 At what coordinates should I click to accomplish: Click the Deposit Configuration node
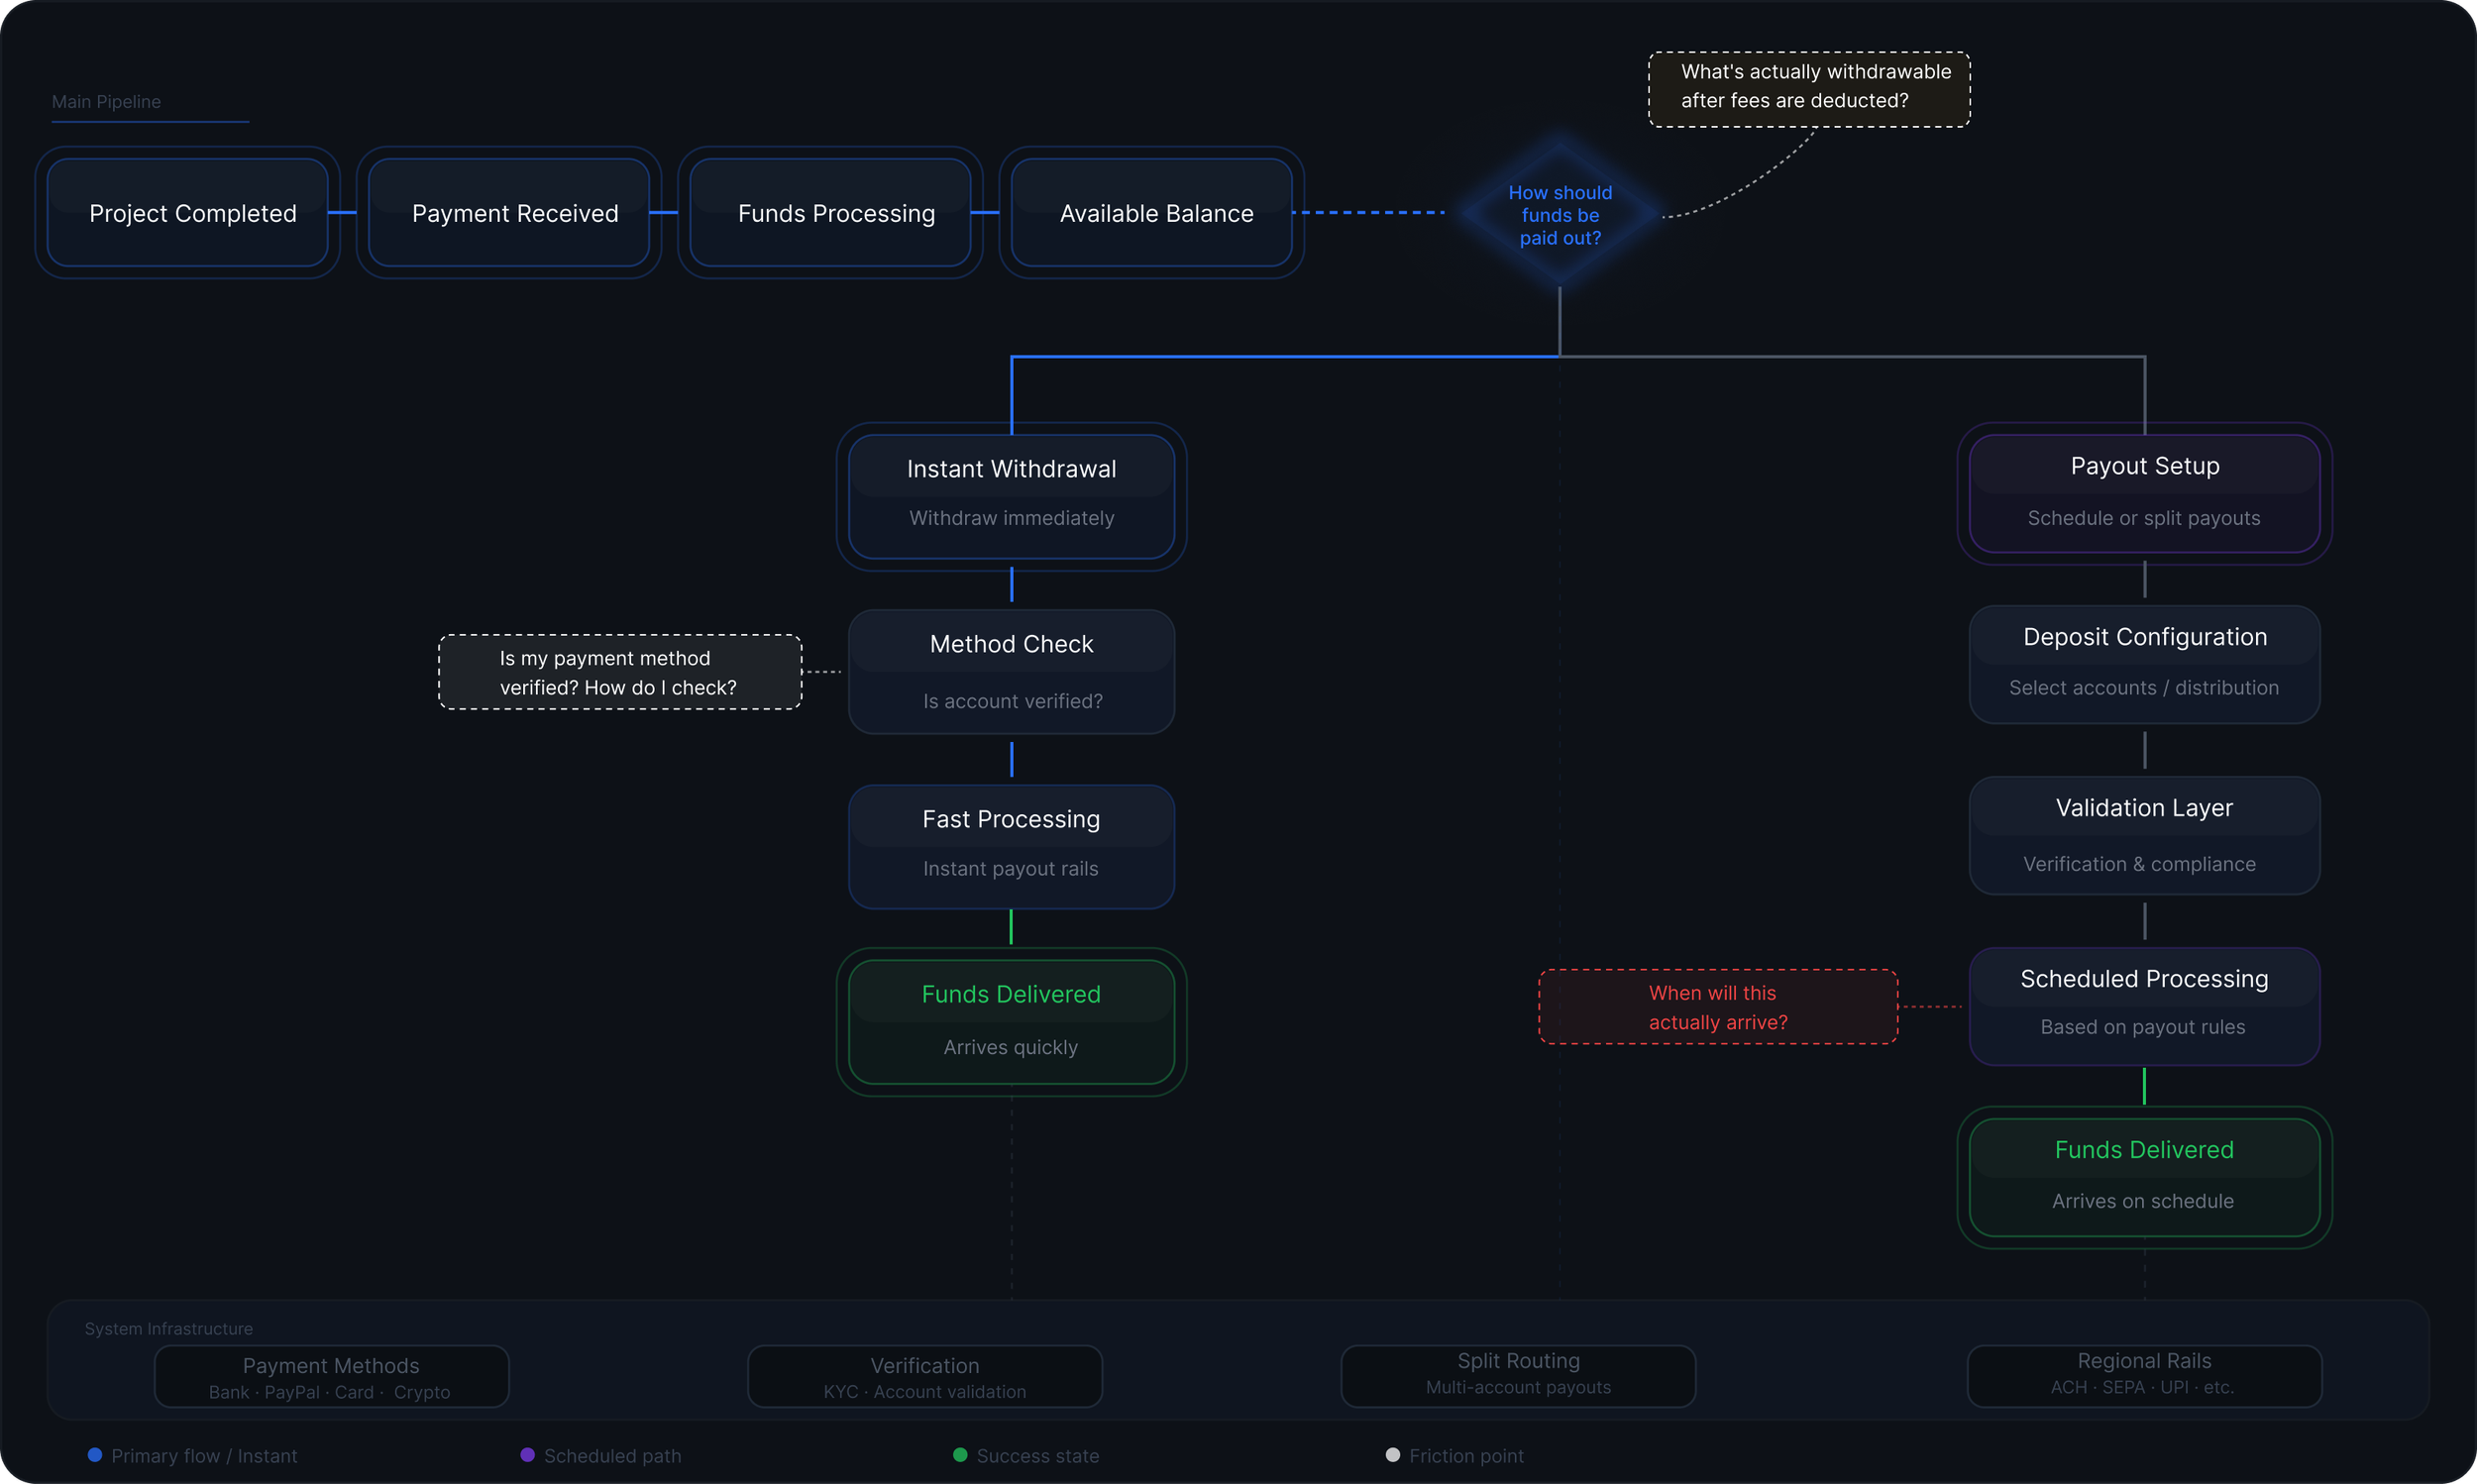click(x=2144, y=664)
